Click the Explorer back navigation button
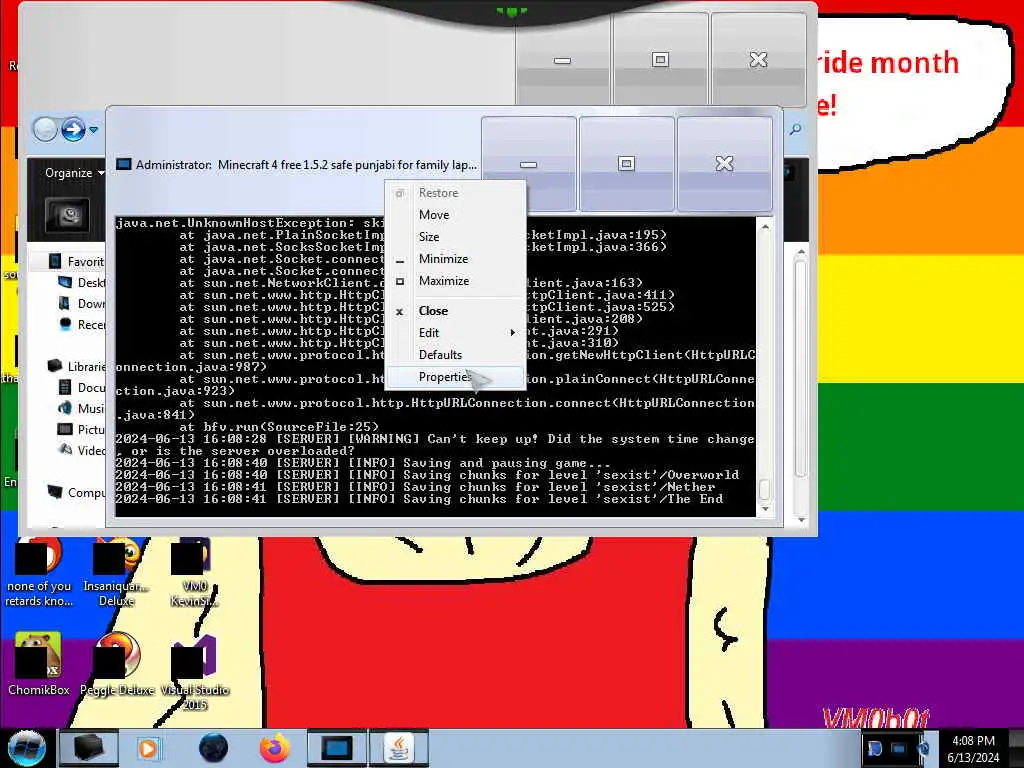Image resolution: width=1024 pixels, height=768 pixels. [45, 129]
